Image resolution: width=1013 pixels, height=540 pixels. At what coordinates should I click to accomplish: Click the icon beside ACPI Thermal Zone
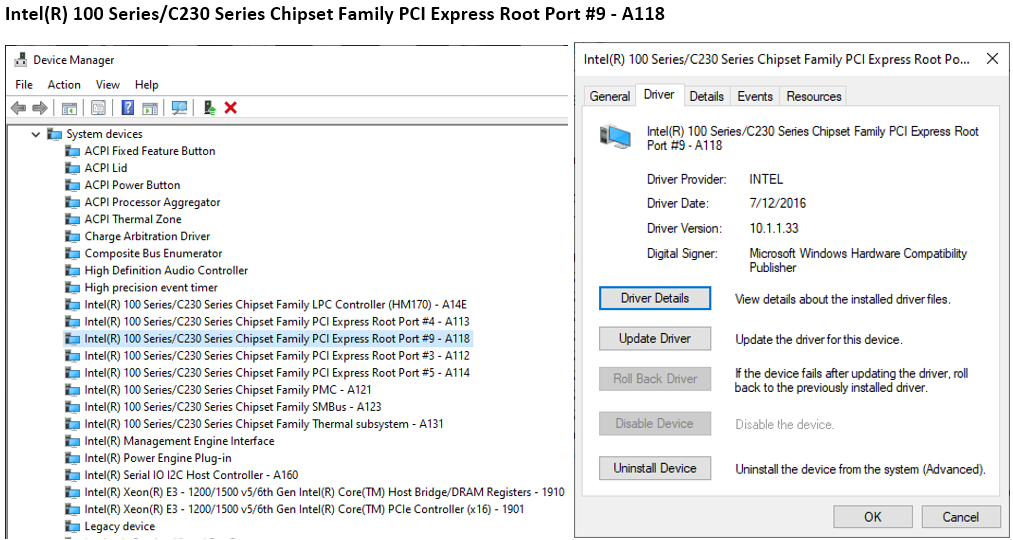(73, 220)
